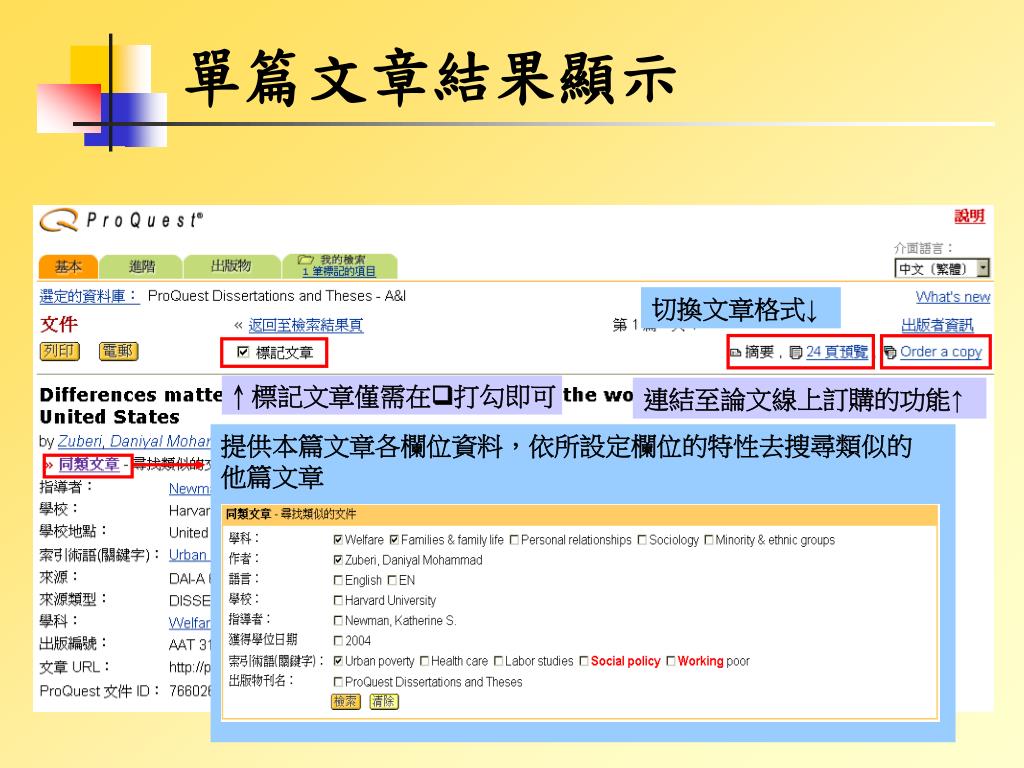This screenshot has height=768, width=1024.
Task: Check the Social policy checkbox
Action: tap(584, 662)
